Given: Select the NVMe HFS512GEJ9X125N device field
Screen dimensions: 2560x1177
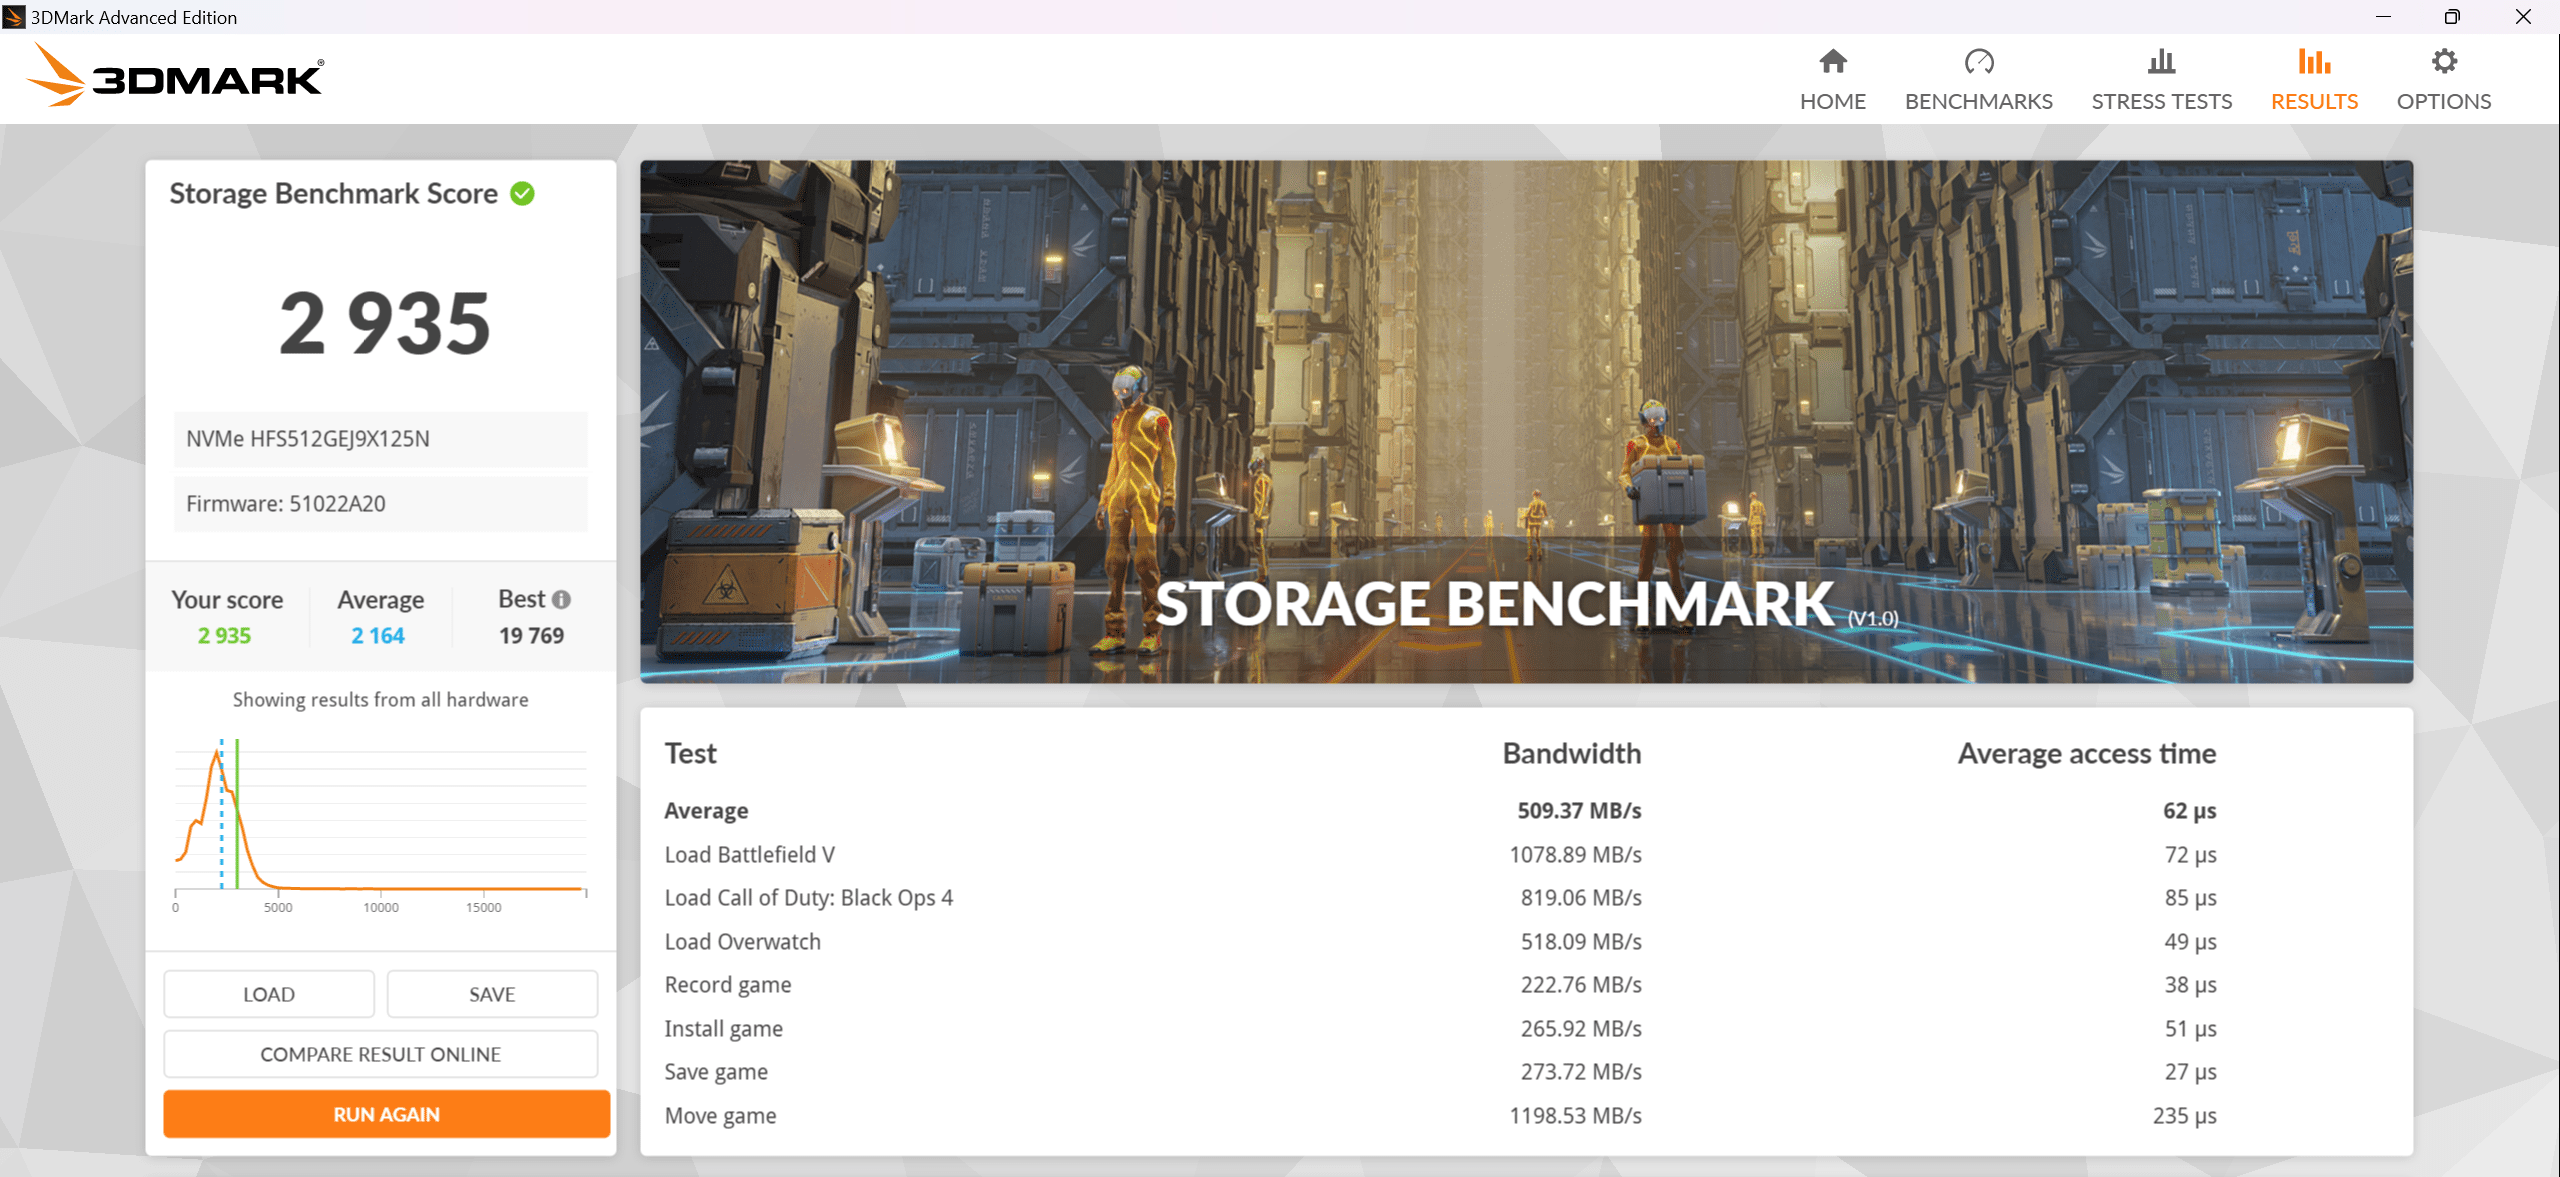Looking at the screenshot, I should [380, 439].
